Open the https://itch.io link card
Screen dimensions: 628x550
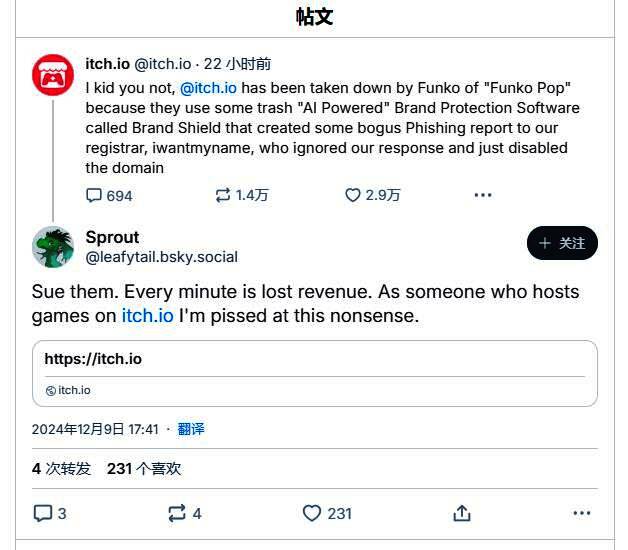pos(314,373)
